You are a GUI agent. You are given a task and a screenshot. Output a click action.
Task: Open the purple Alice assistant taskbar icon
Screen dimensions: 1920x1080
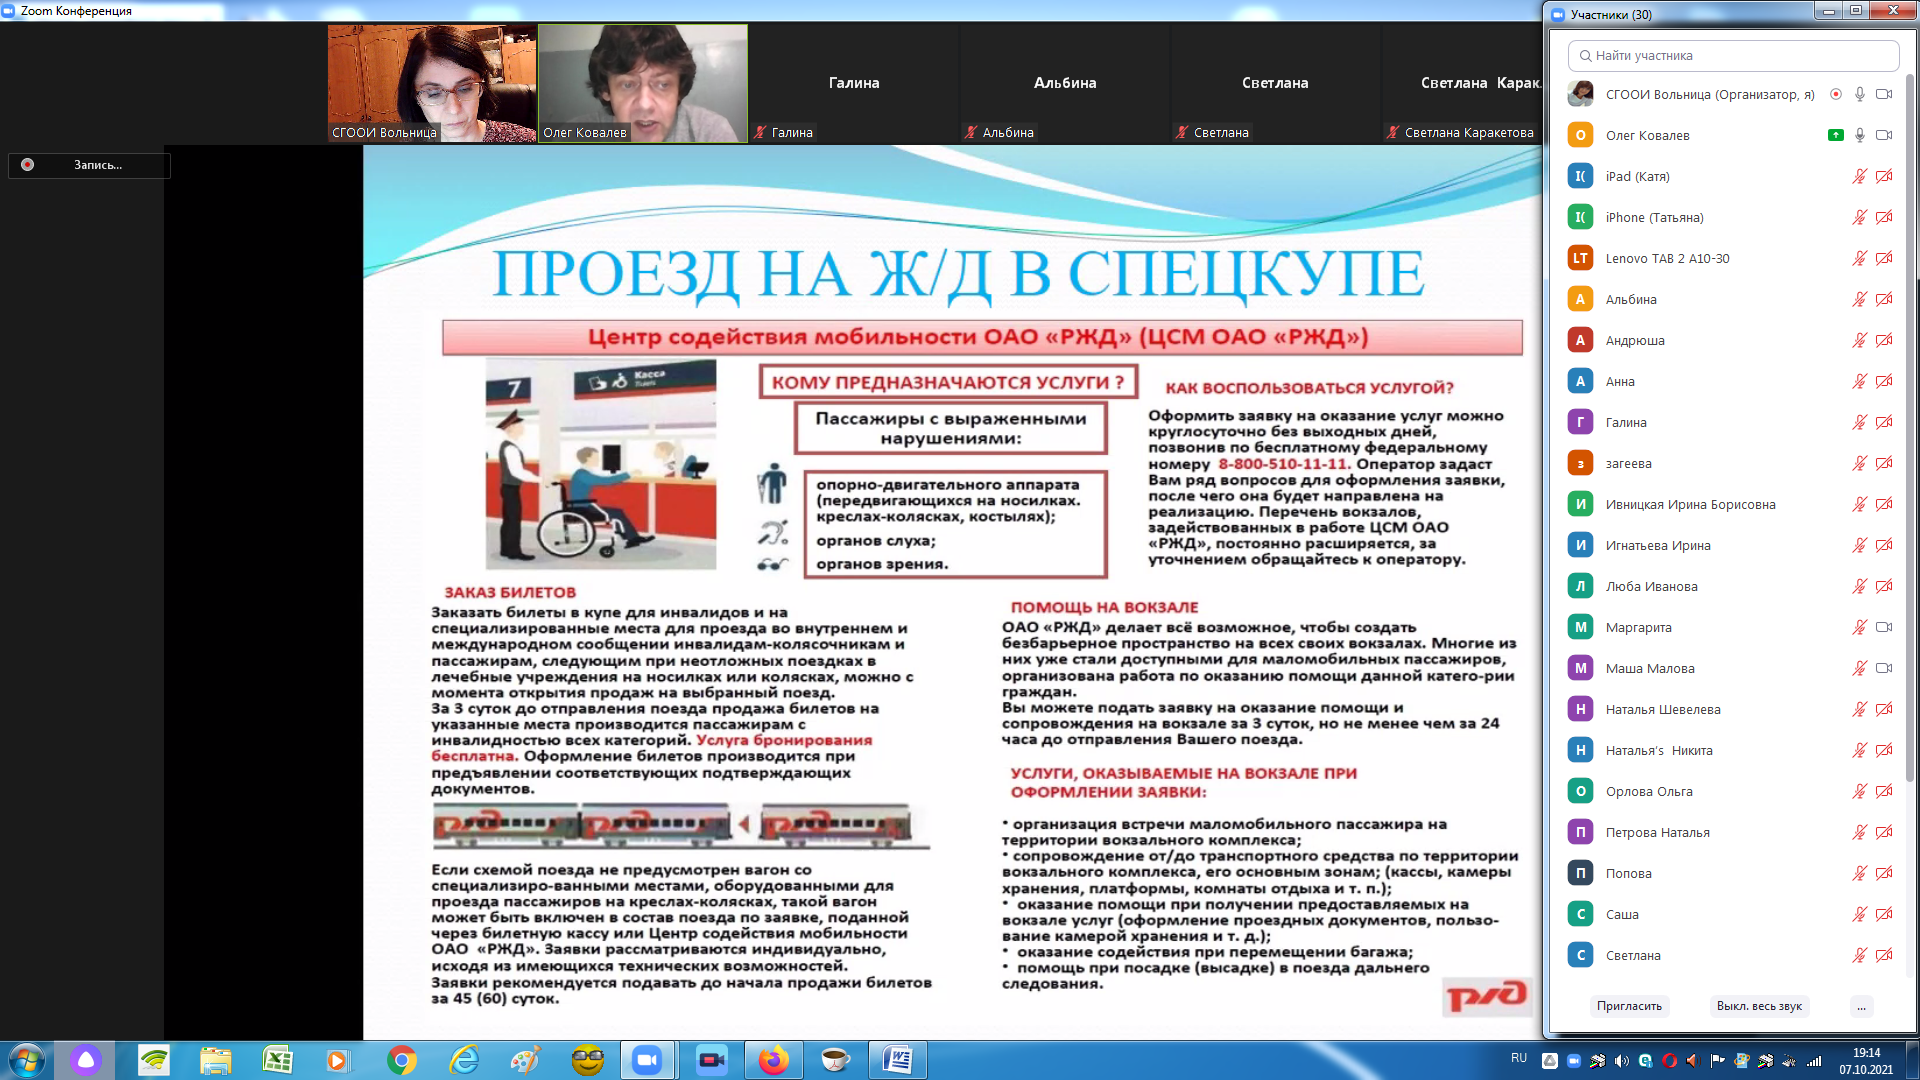86,1060
